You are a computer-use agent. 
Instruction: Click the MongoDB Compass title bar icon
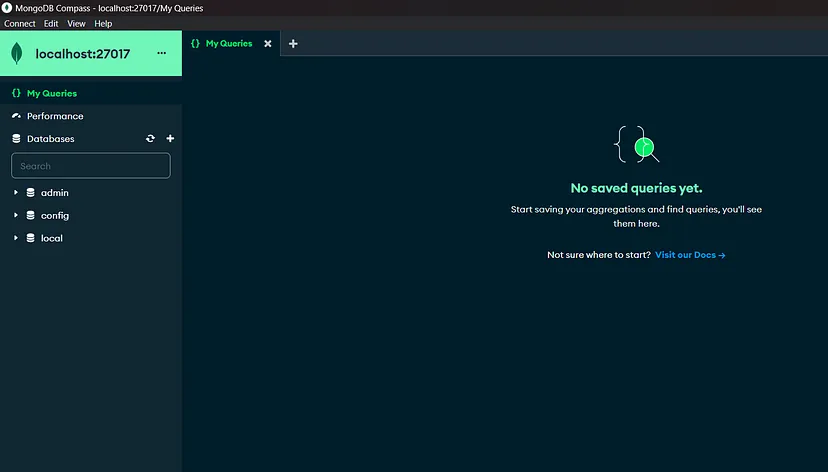pos(7,8)
